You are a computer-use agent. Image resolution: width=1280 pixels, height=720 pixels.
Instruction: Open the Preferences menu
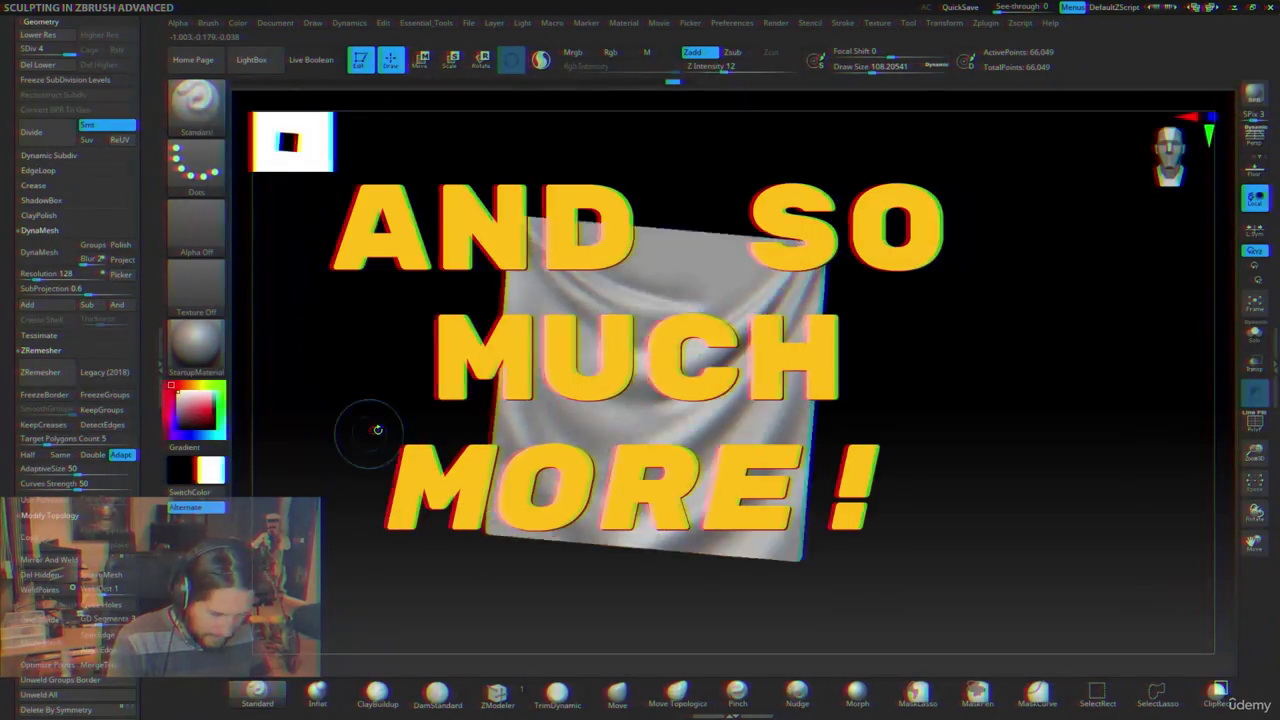click(732, 22)
